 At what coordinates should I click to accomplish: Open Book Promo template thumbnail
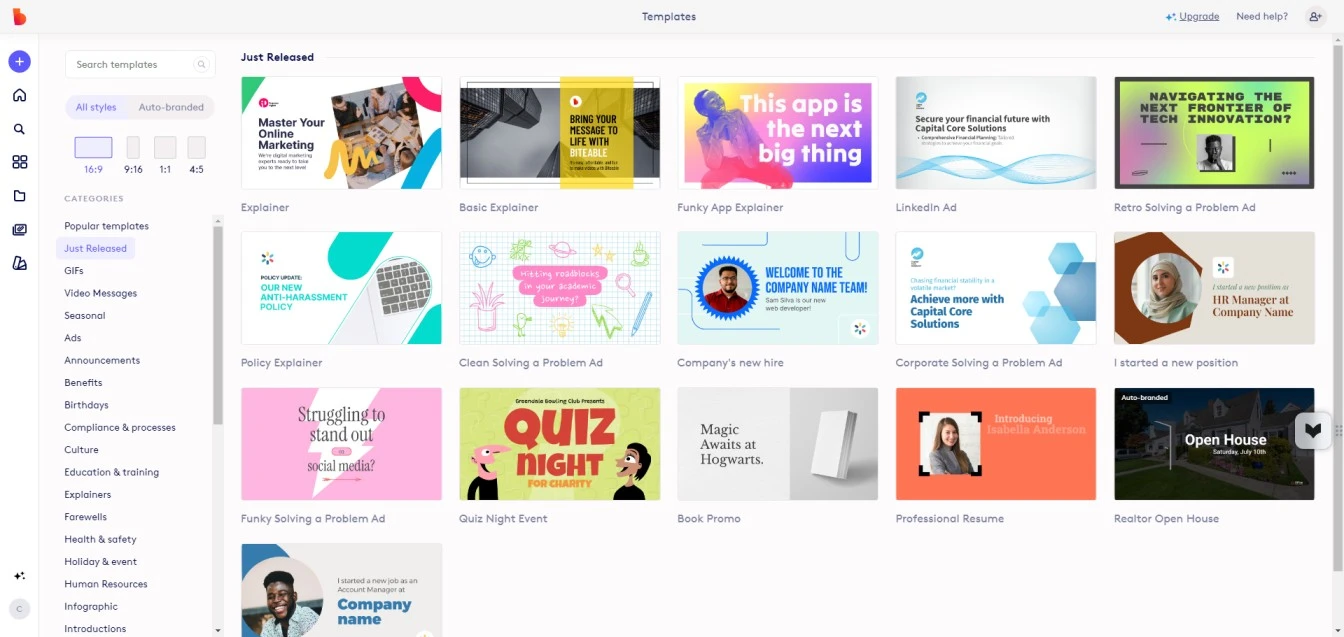coord(777,444)
